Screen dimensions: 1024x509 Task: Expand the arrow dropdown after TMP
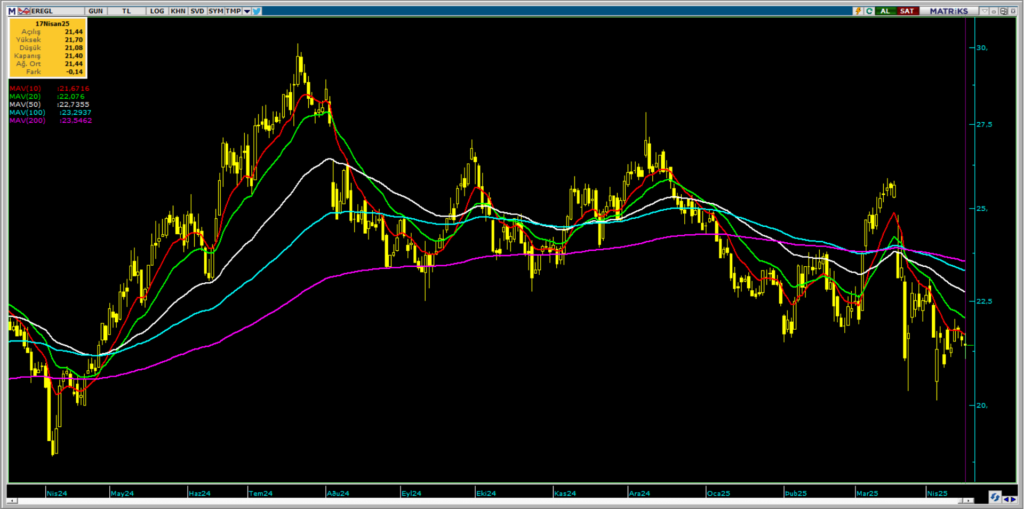tap(246, 10)
